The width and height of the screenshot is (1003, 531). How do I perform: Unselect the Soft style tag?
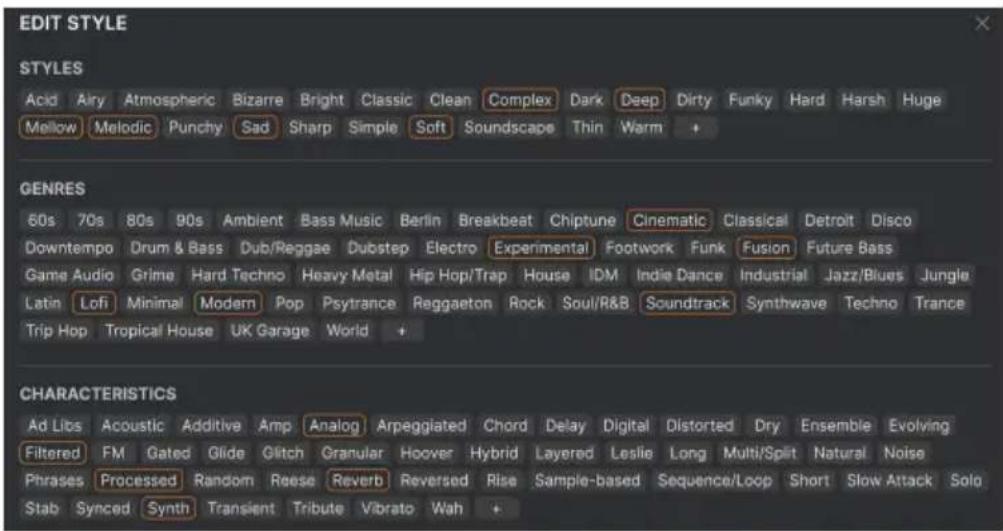430,128
